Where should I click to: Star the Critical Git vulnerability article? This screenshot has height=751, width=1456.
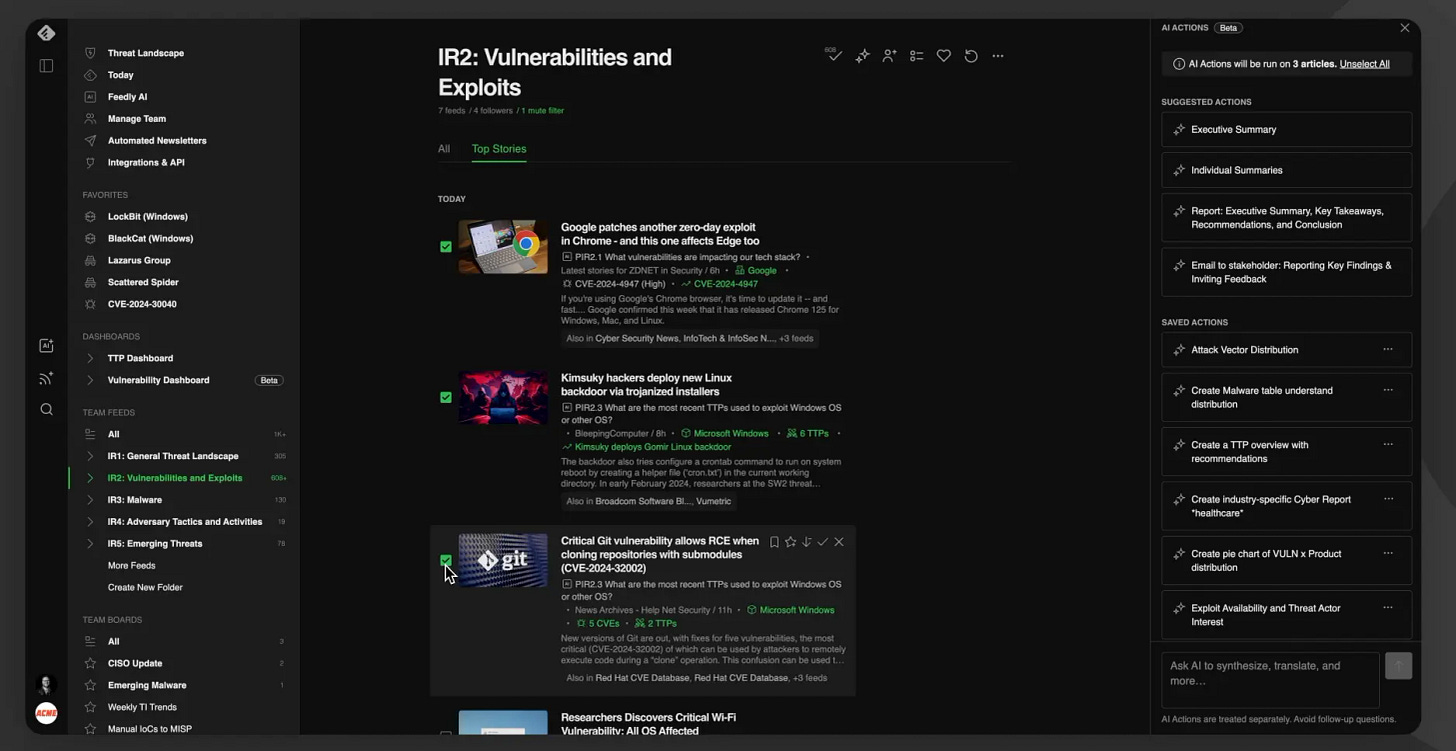790,542
